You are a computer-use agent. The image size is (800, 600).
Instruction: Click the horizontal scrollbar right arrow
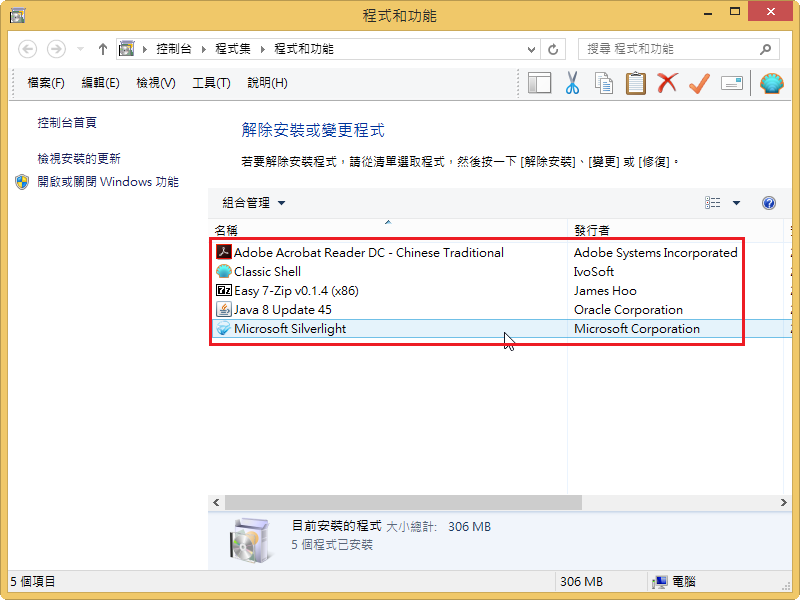coord(784,503)
